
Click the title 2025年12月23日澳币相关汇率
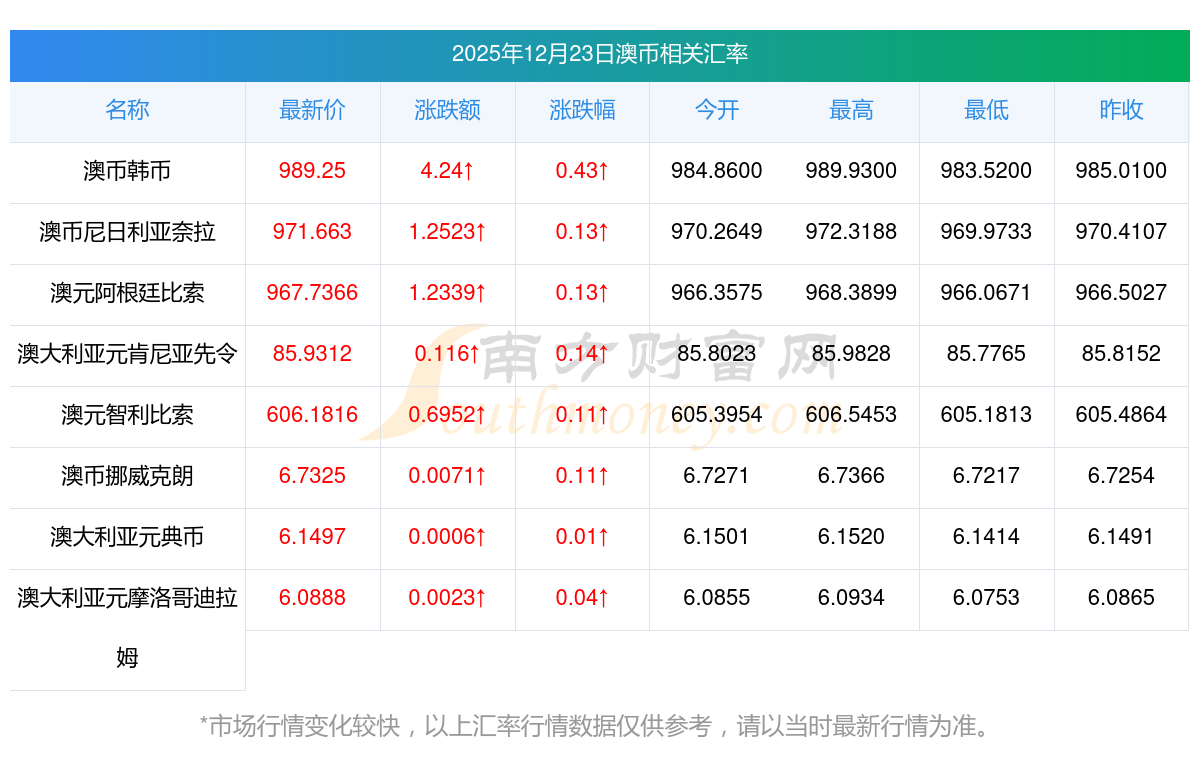pos(600,54)
